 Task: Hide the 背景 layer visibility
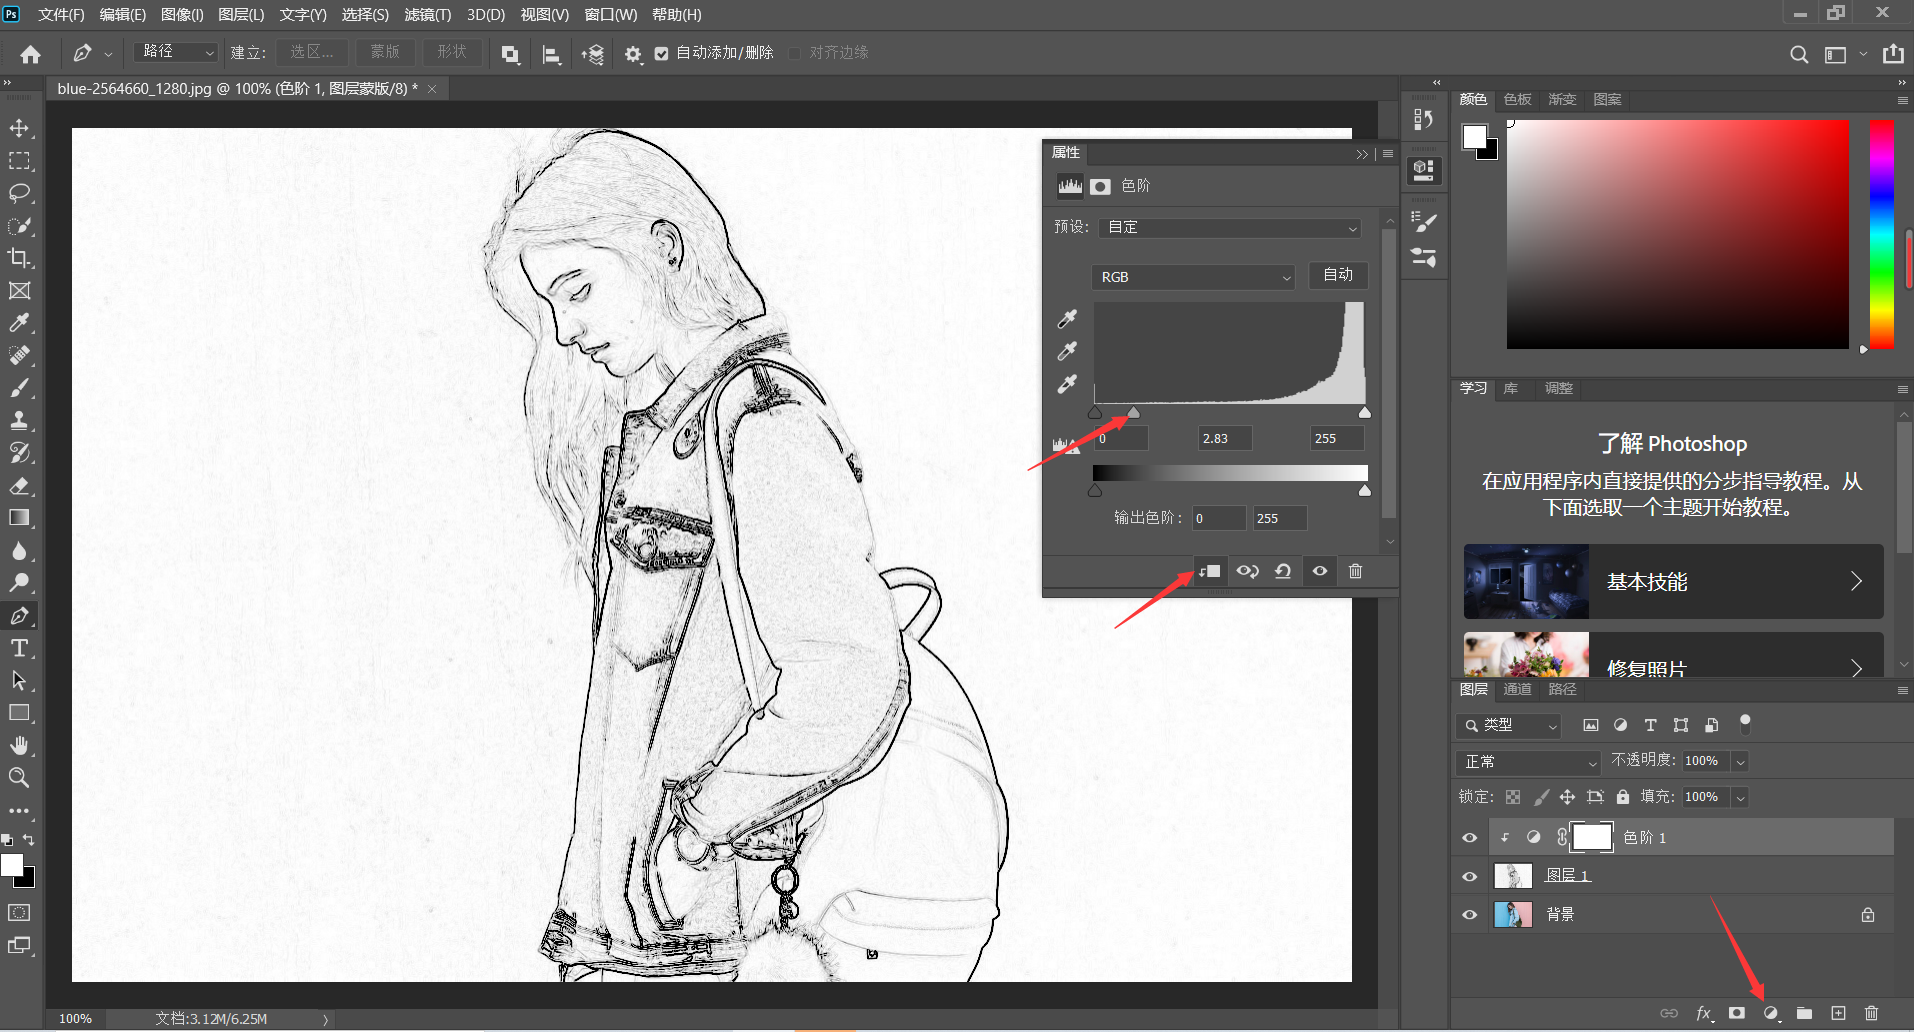pyautogui.click(x=1469, y=914)
